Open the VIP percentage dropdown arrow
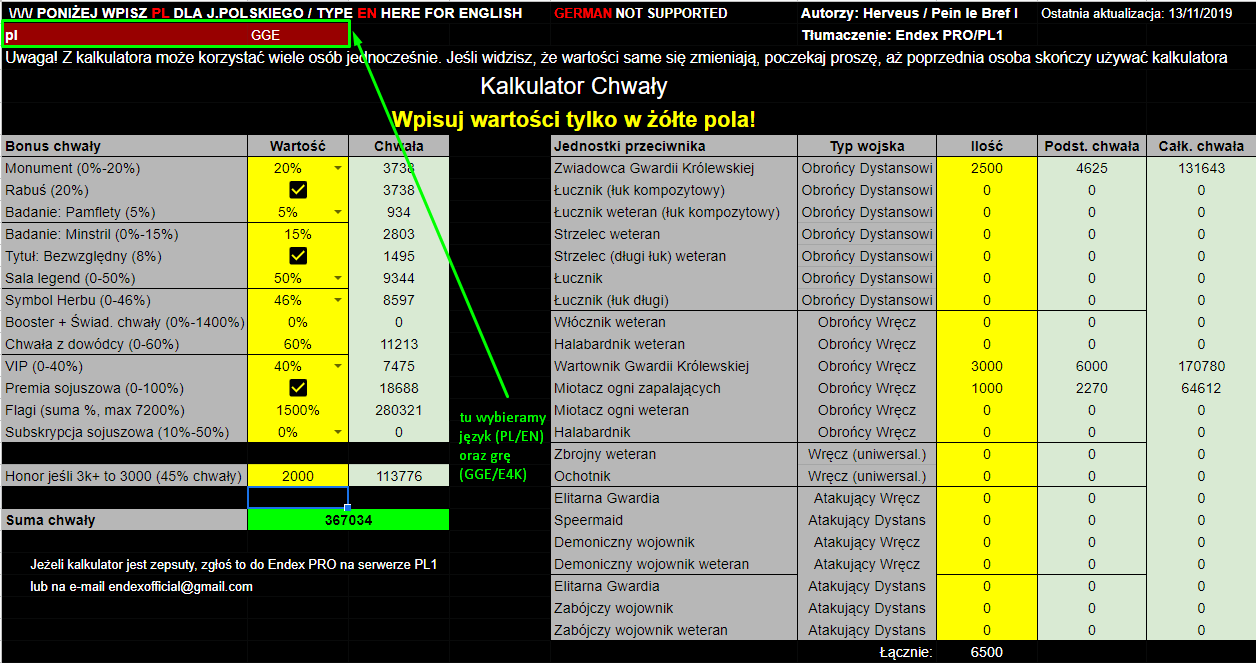Viewport: 1256px width, 663px height. [x=338, y=366]
